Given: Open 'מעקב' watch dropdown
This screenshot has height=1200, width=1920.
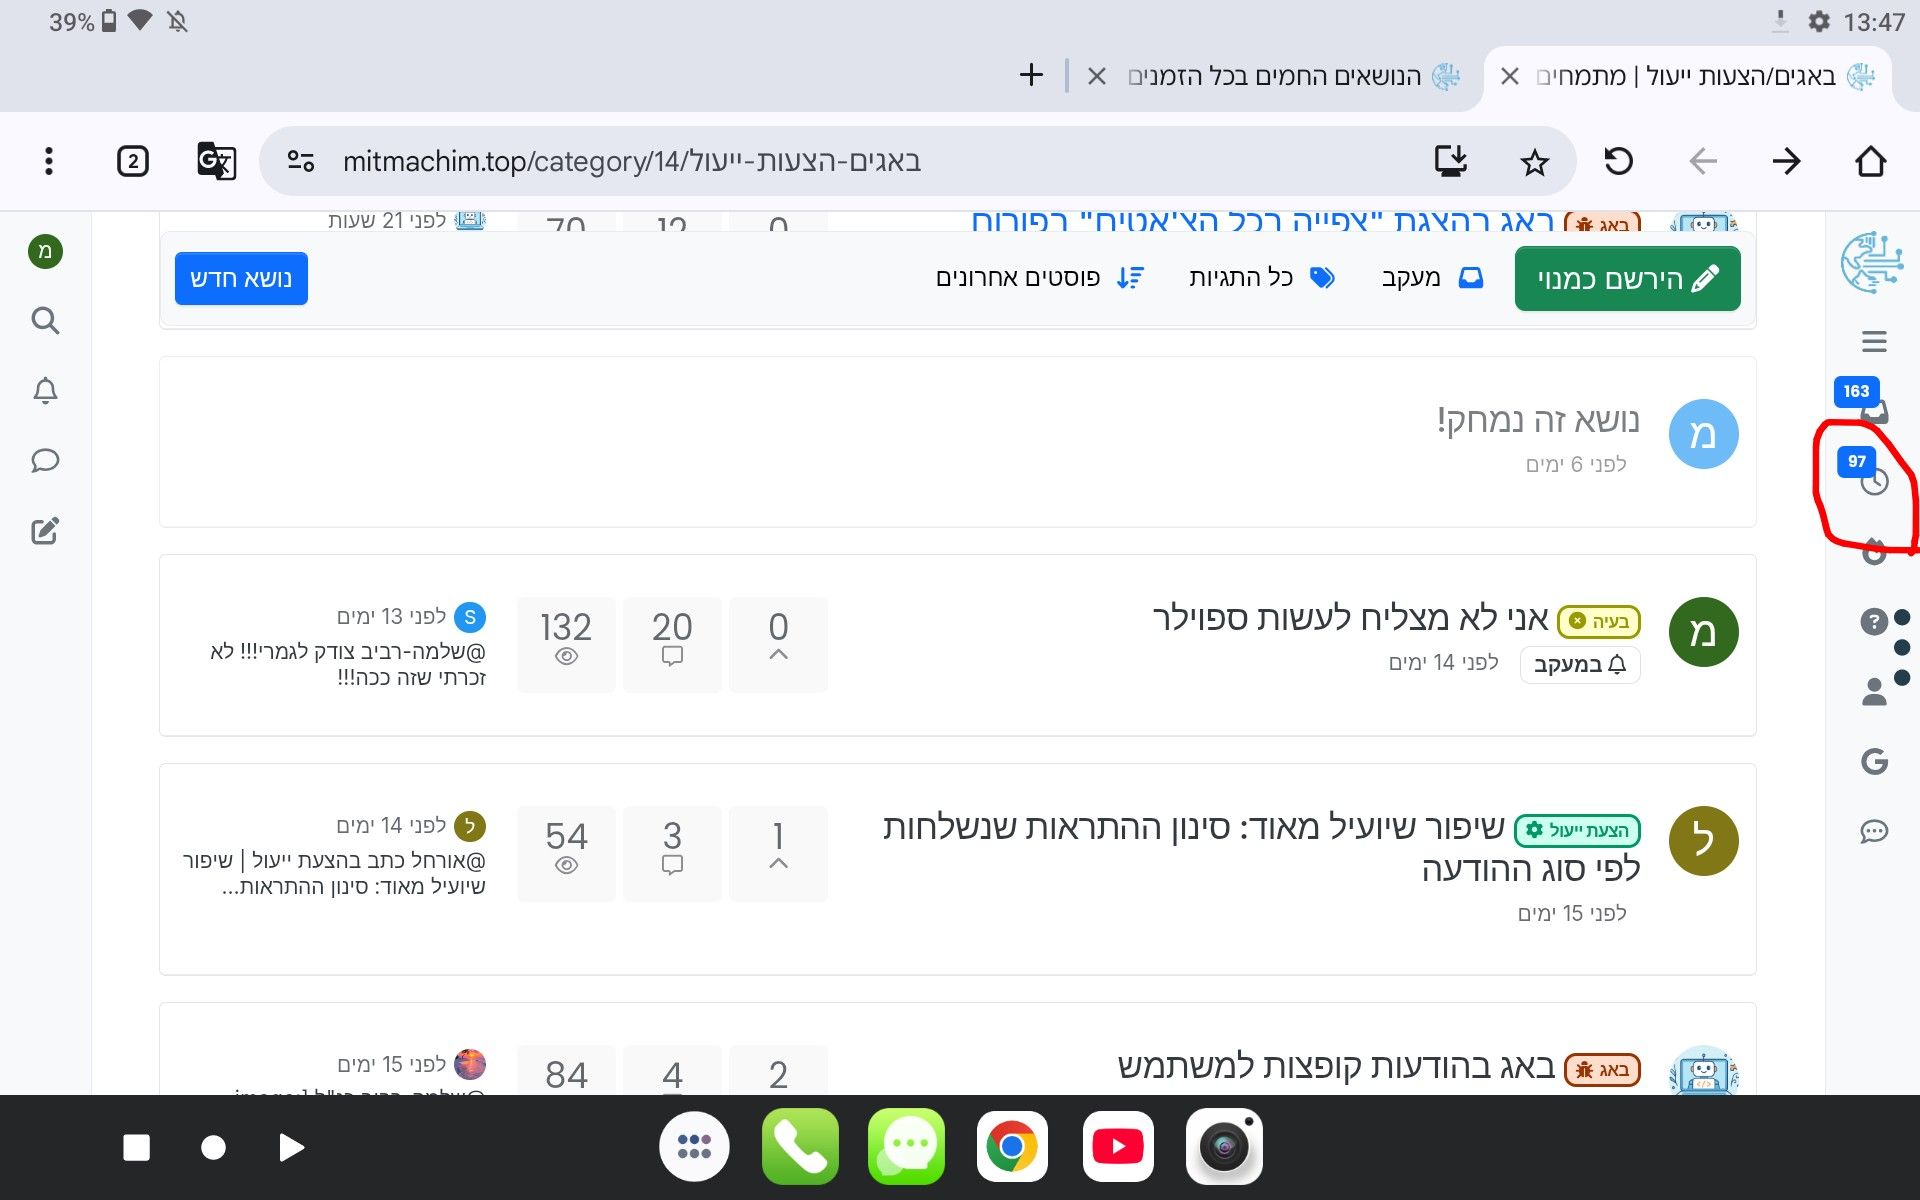Looking at the screenshot, I should 1431,278.
